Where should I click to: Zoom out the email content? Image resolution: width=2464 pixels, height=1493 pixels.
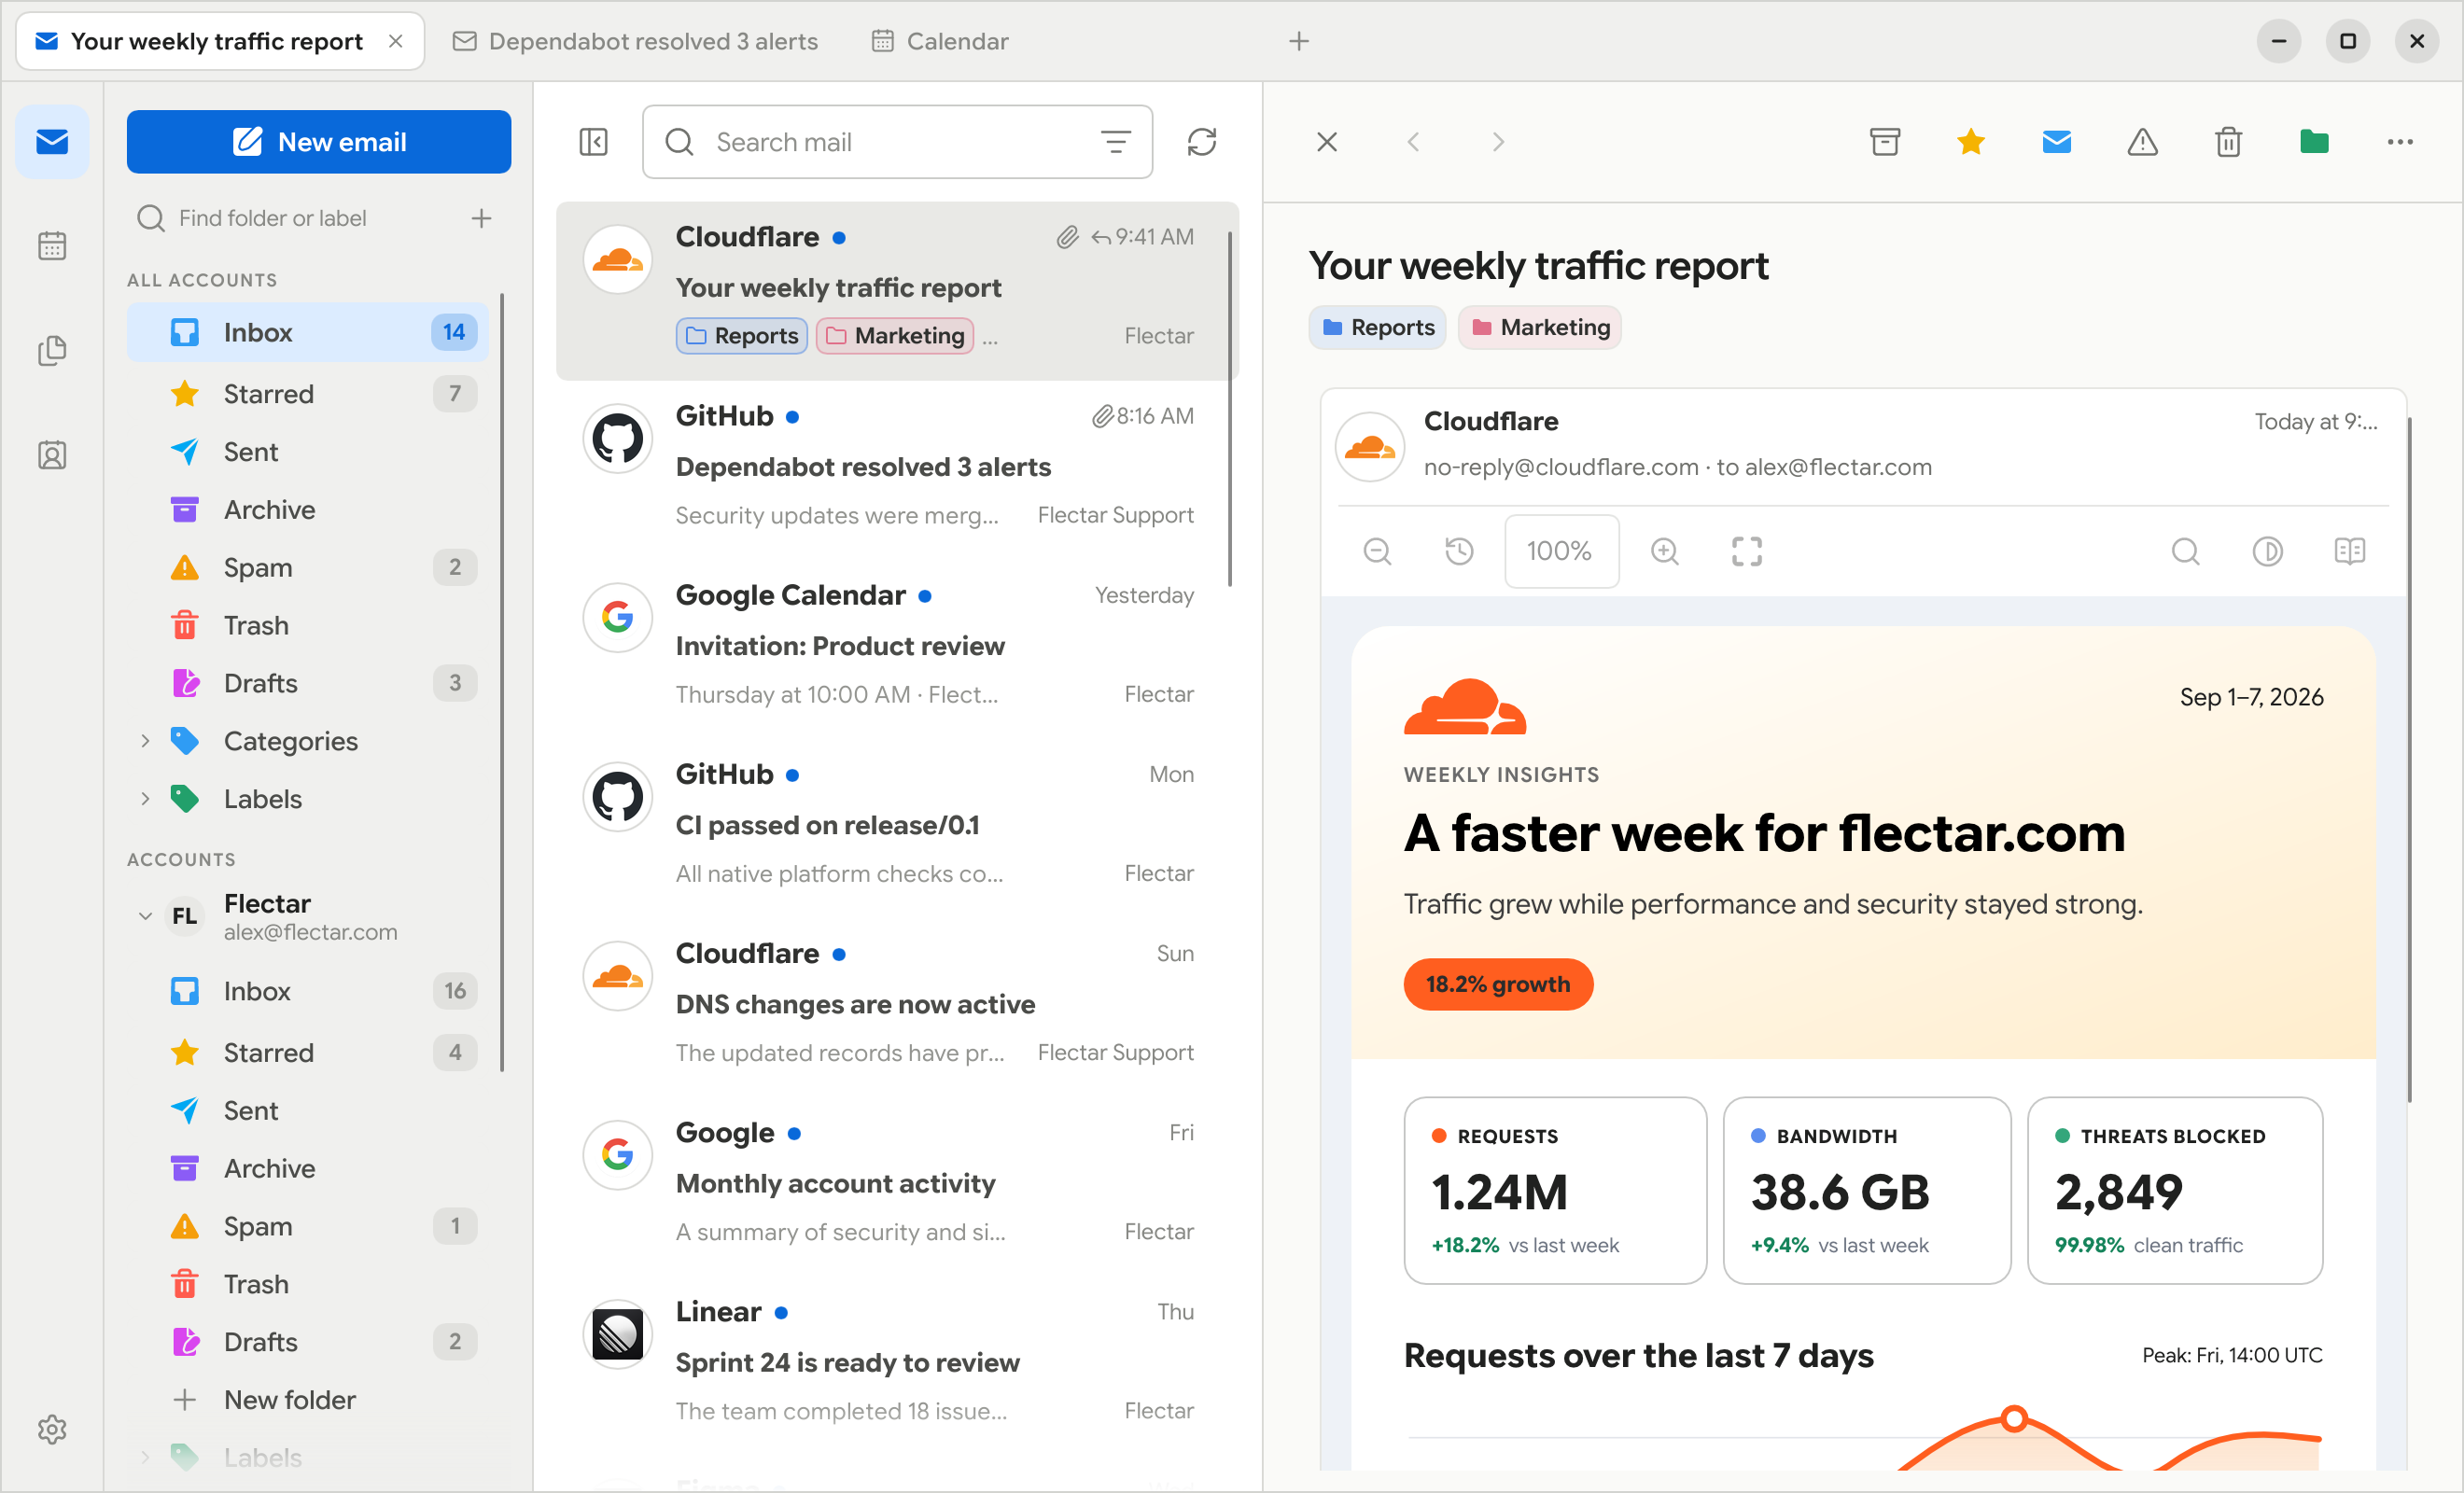1377,551
